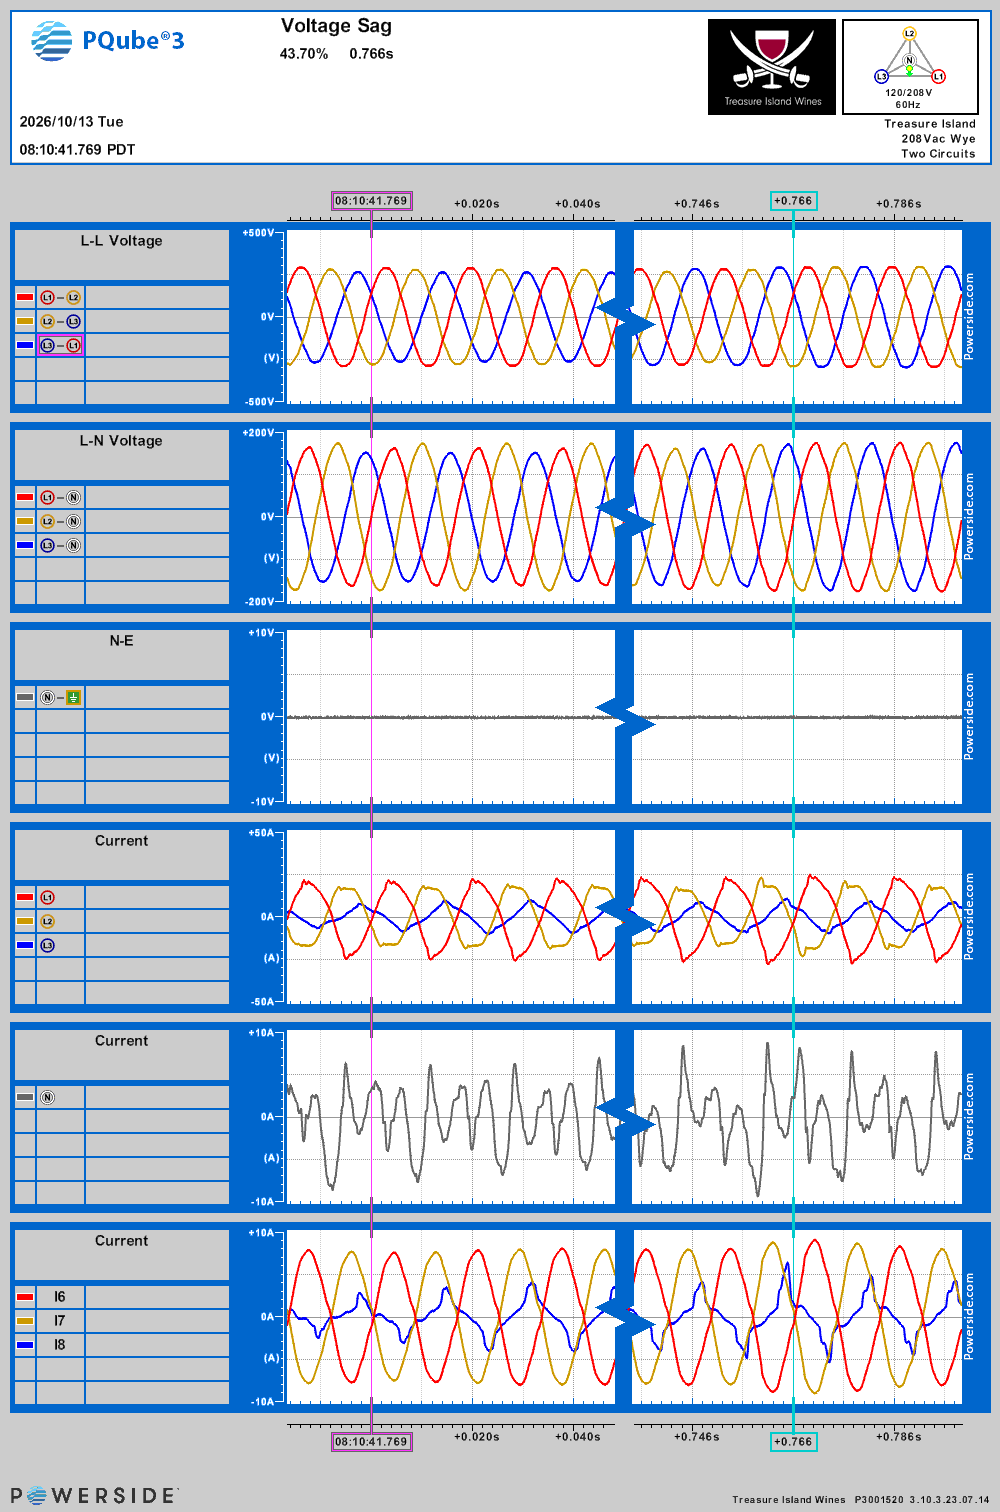Click the top +0.766 end time marker
The height and width of the screenshot is (1512, 1000).
[x=793, y=201]
